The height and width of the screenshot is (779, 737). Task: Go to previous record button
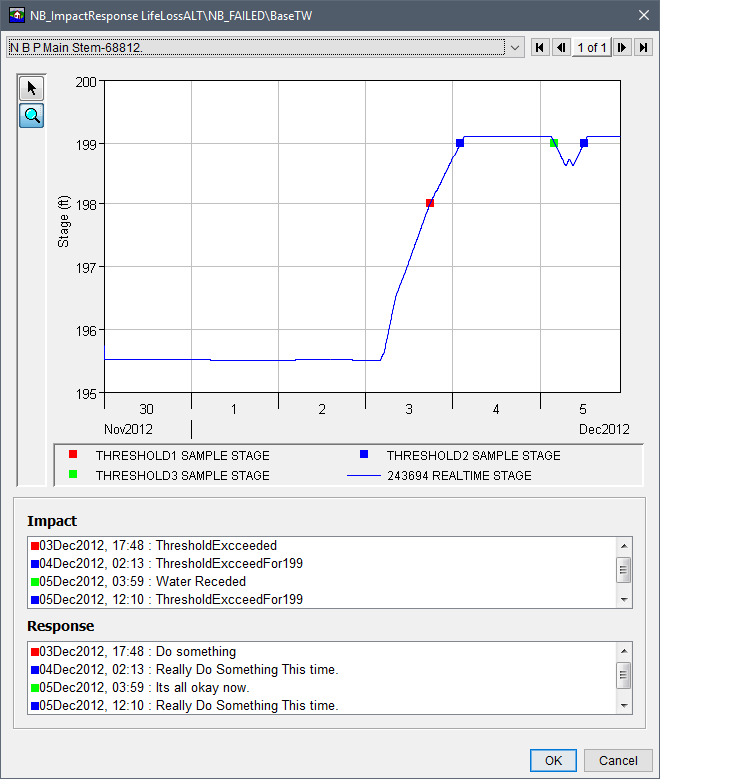point(561,48)
